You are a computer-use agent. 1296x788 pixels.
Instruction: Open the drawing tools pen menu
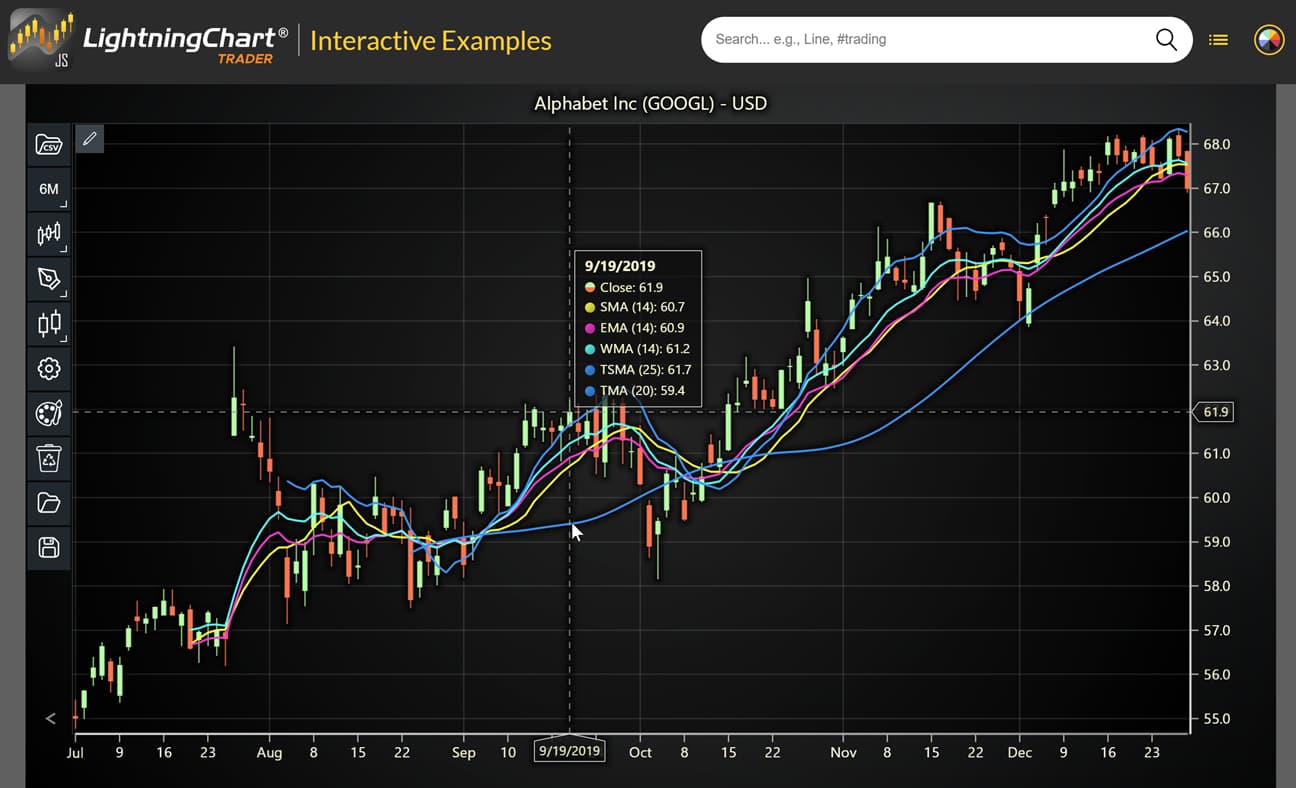point(49,279)
